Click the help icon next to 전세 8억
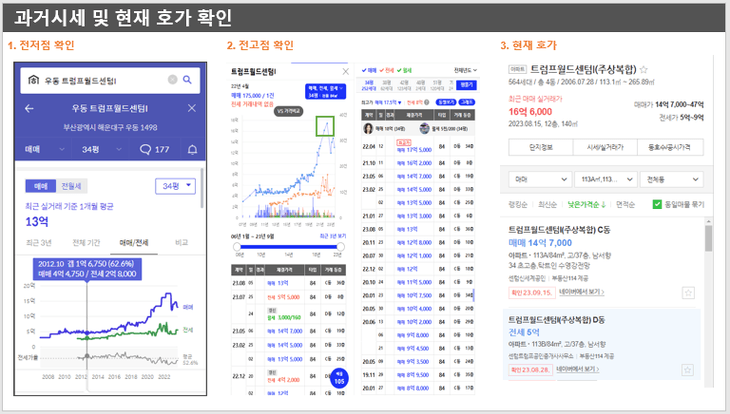Viewport: 730px width, 414px height. (x=426, y=102)
